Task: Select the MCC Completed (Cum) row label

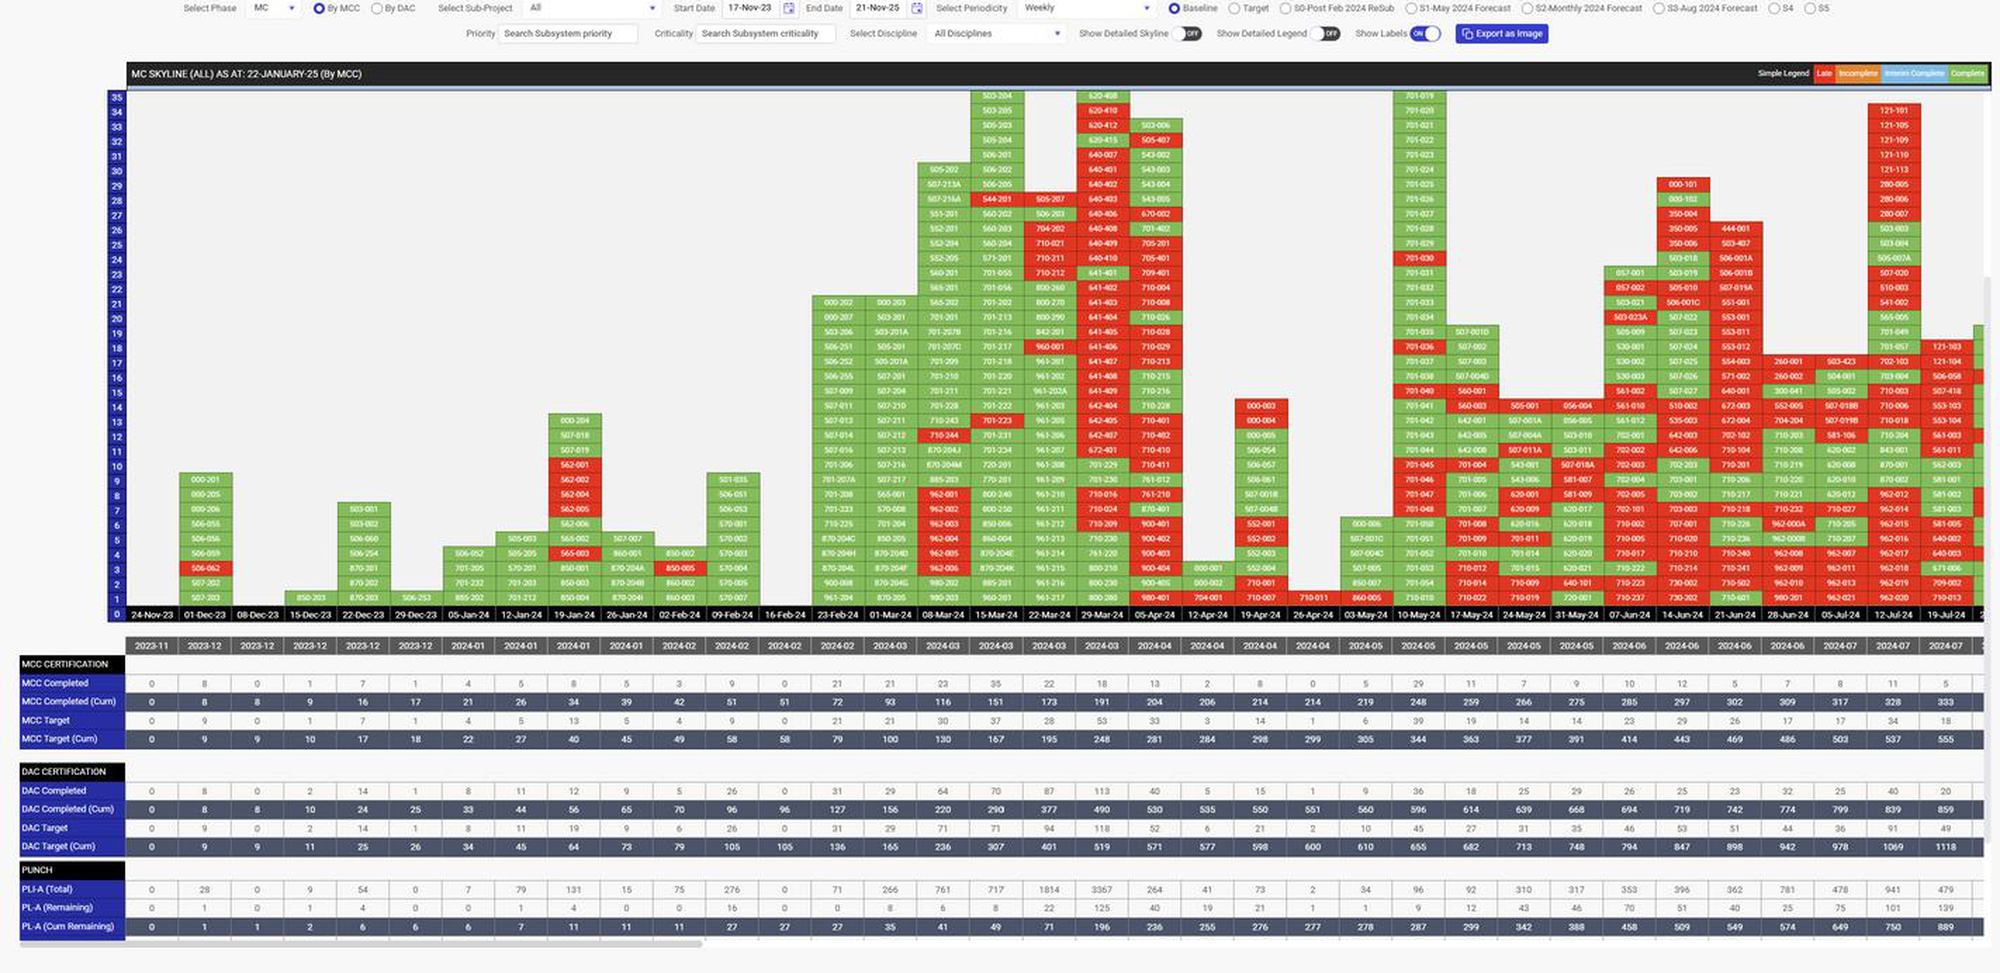Action: (72, 702)
